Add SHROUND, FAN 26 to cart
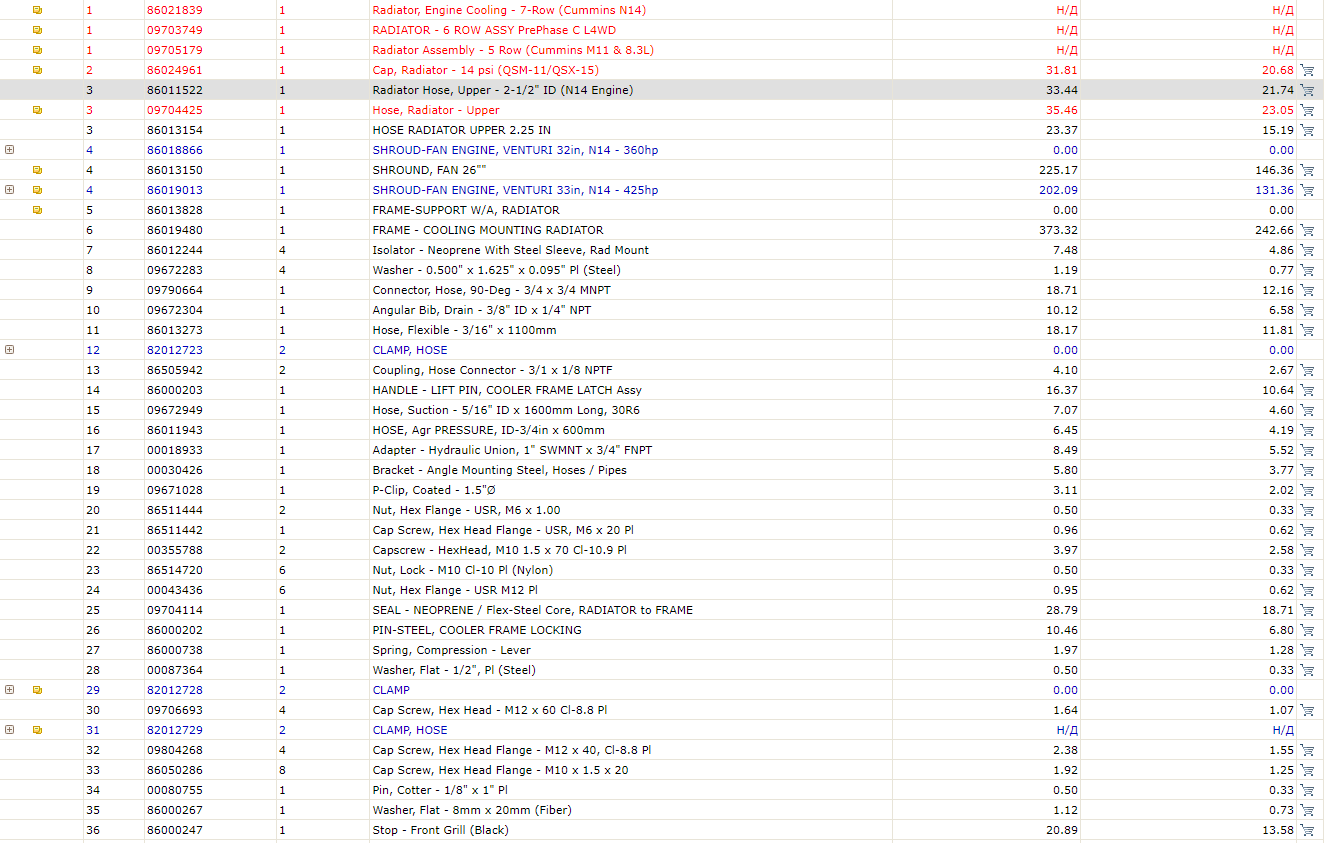1324x843 pixels. point(1307,170)
